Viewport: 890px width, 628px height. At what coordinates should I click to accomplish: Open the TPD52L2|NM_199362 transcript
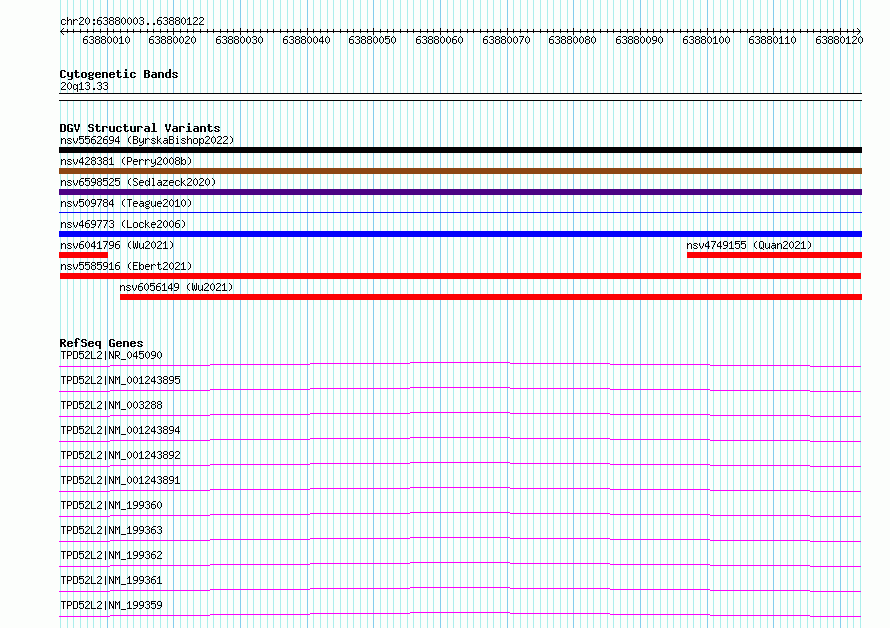(x=111, y=555)
